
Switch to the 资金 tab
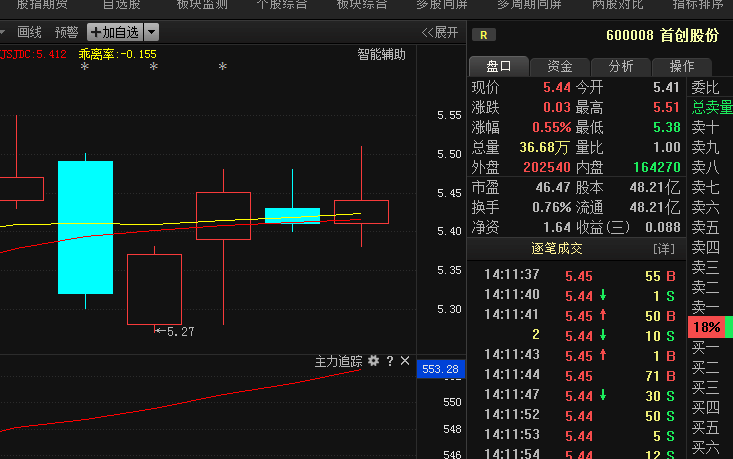(560, 66)
